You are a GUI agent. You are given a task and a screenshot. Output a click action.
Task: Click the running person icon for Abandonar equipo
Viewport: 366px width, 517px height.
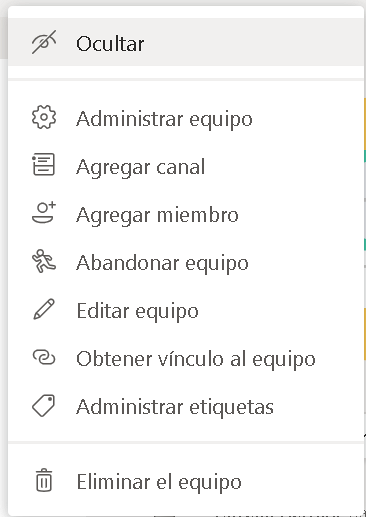point(44,261)
